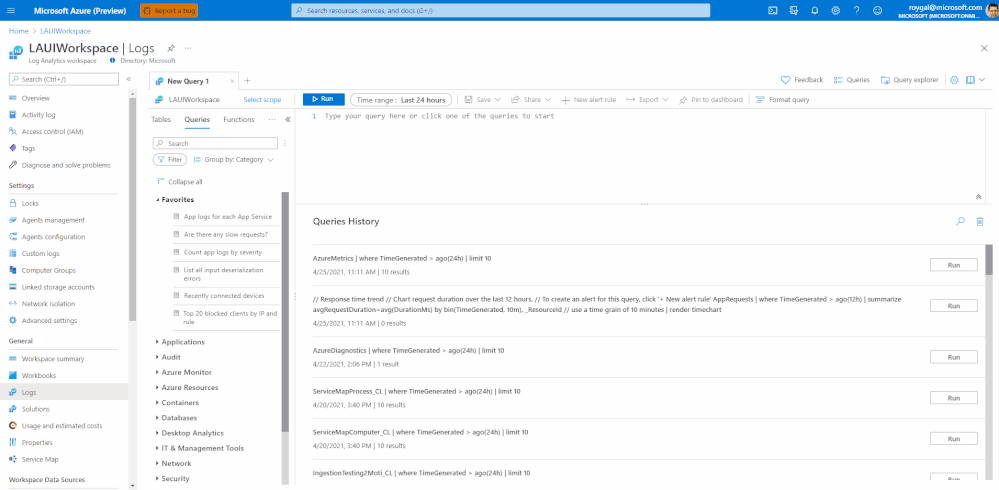999x490 pixels.
Task: Run the AzureDiagnostics history query
Action: (954, 357)
